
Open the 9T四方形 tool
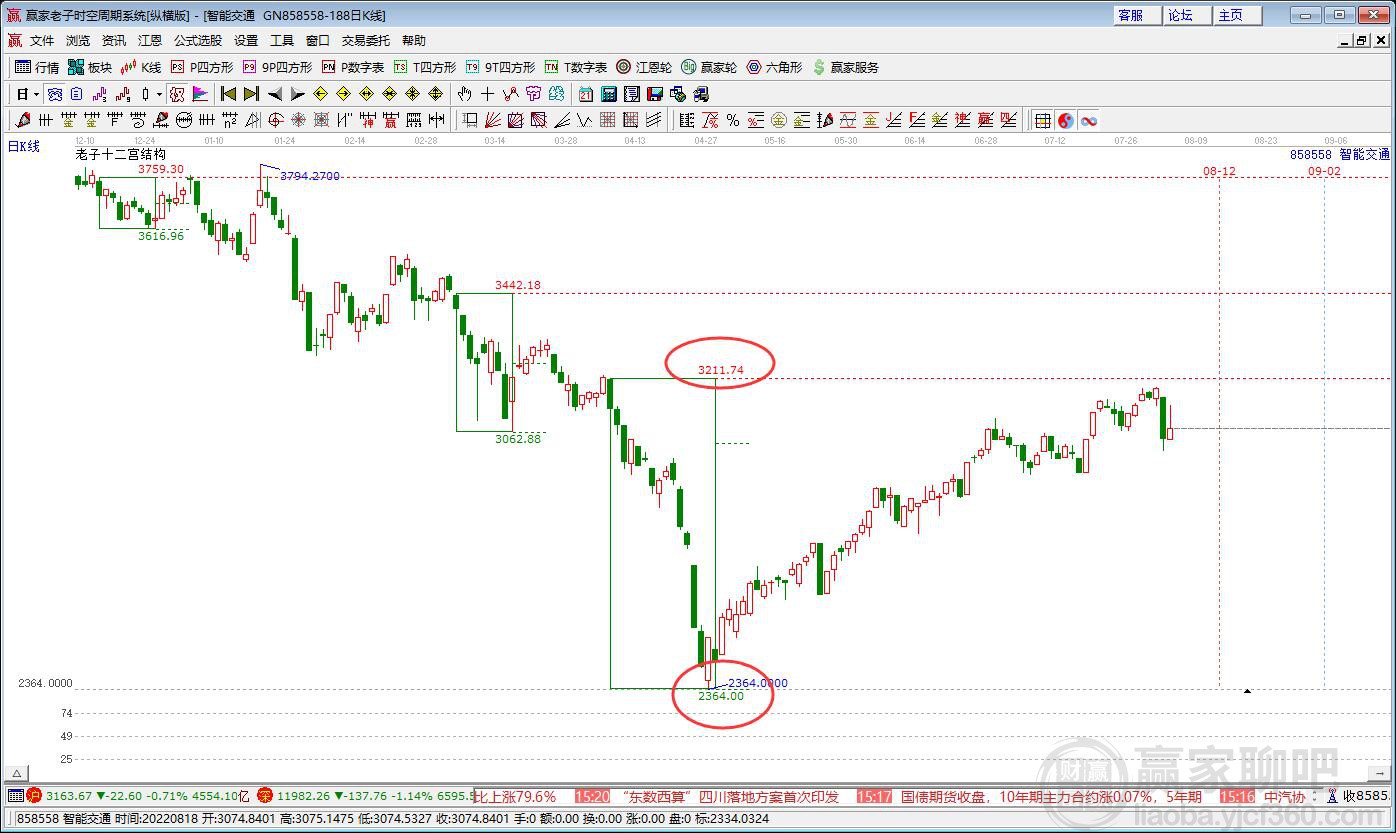tap(500, 67)
